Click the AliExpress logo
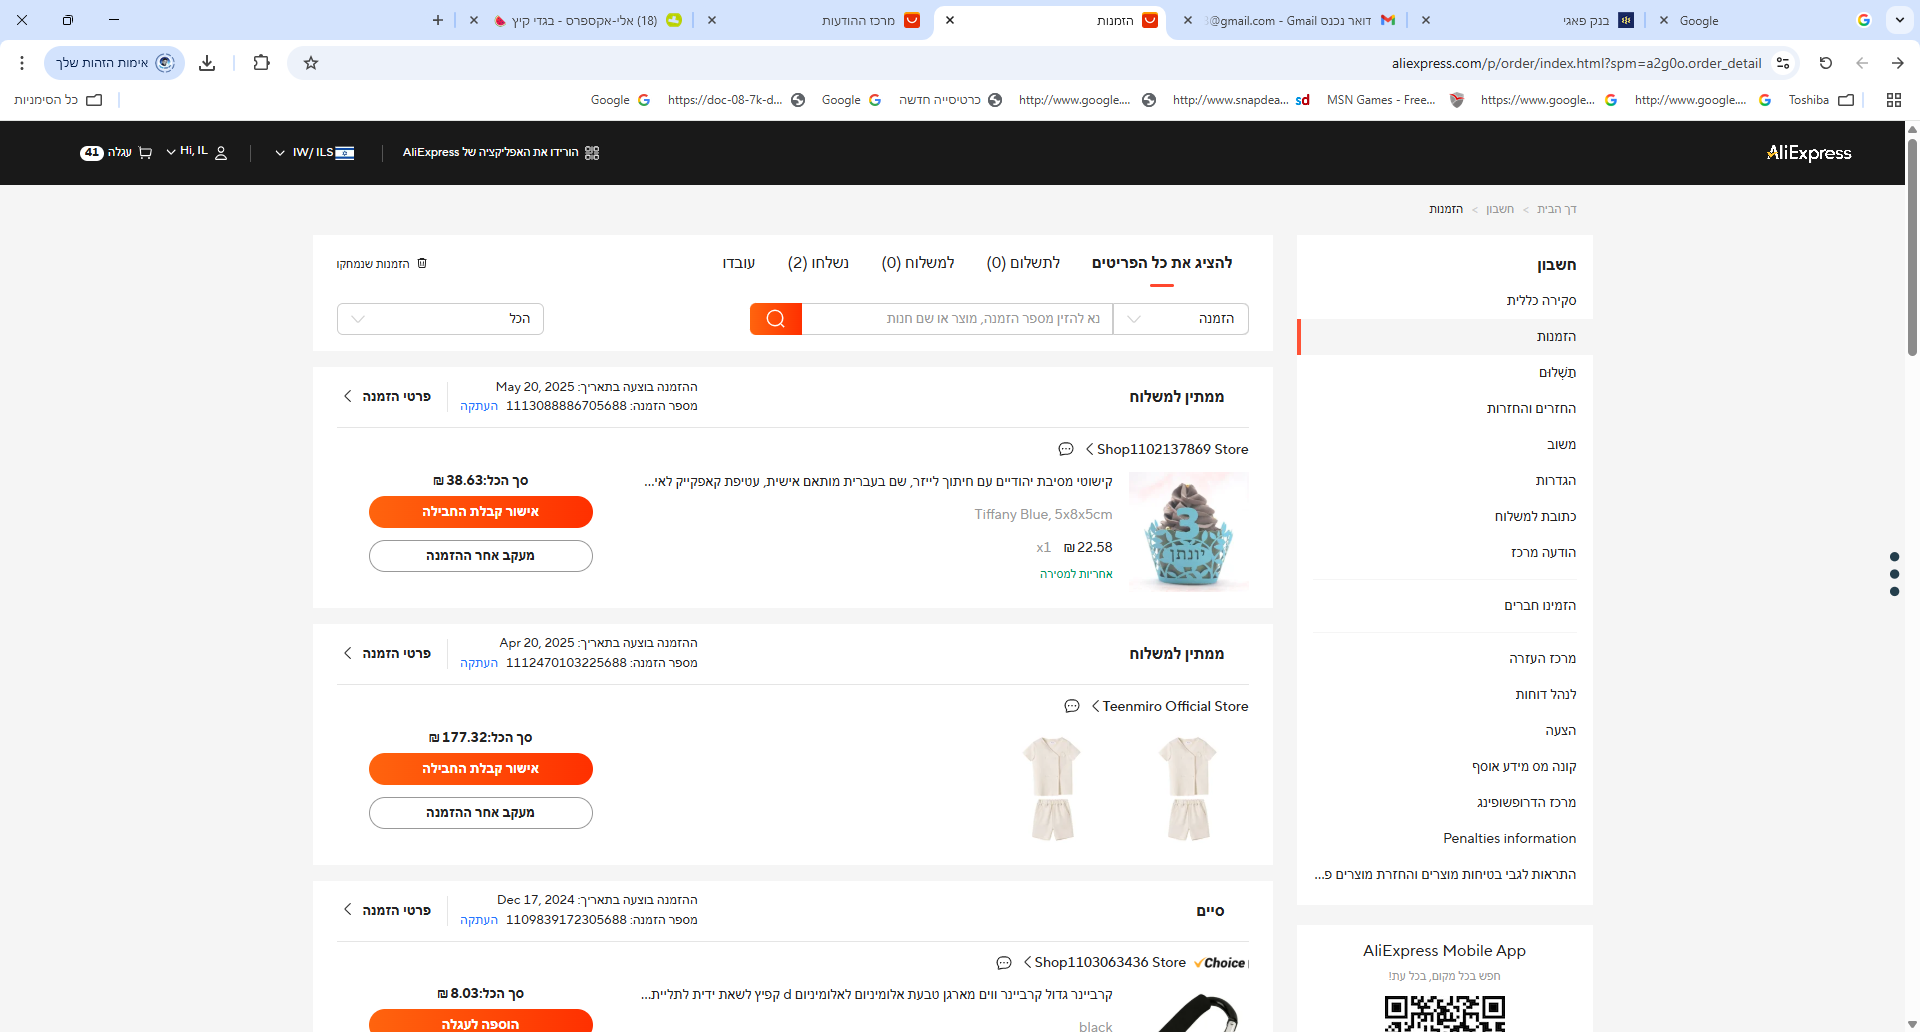The height and width of the screenshot is (1032, 1920). [x=1809, y=153]
